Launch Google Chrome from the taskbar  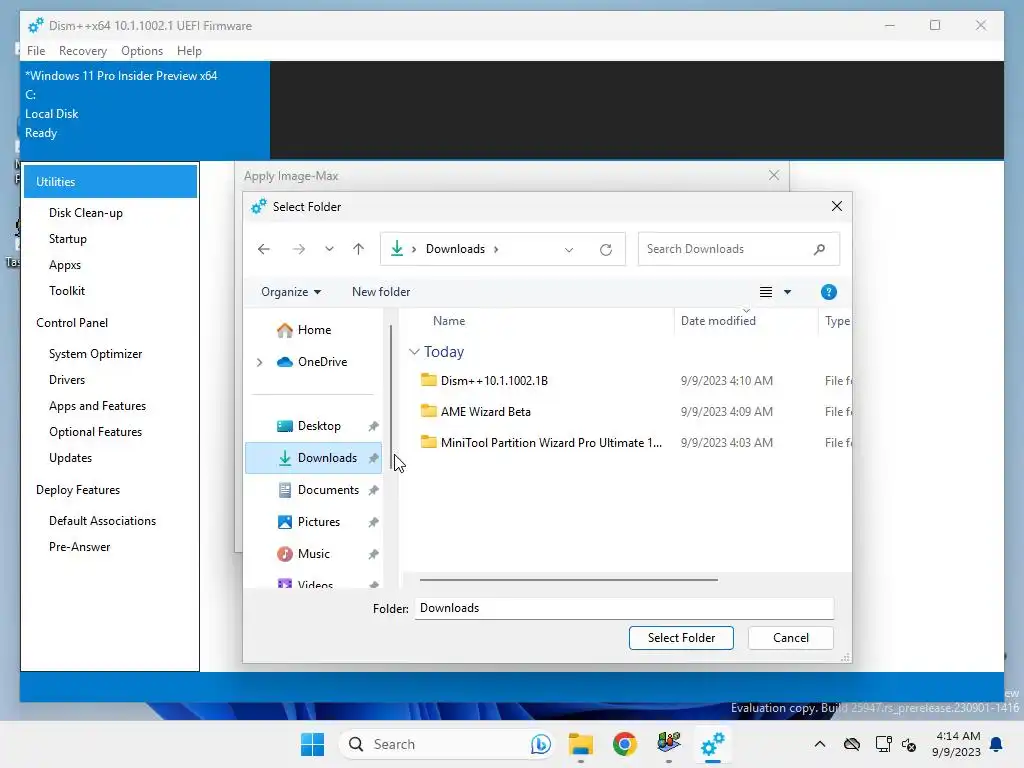[x=625, y=744]
